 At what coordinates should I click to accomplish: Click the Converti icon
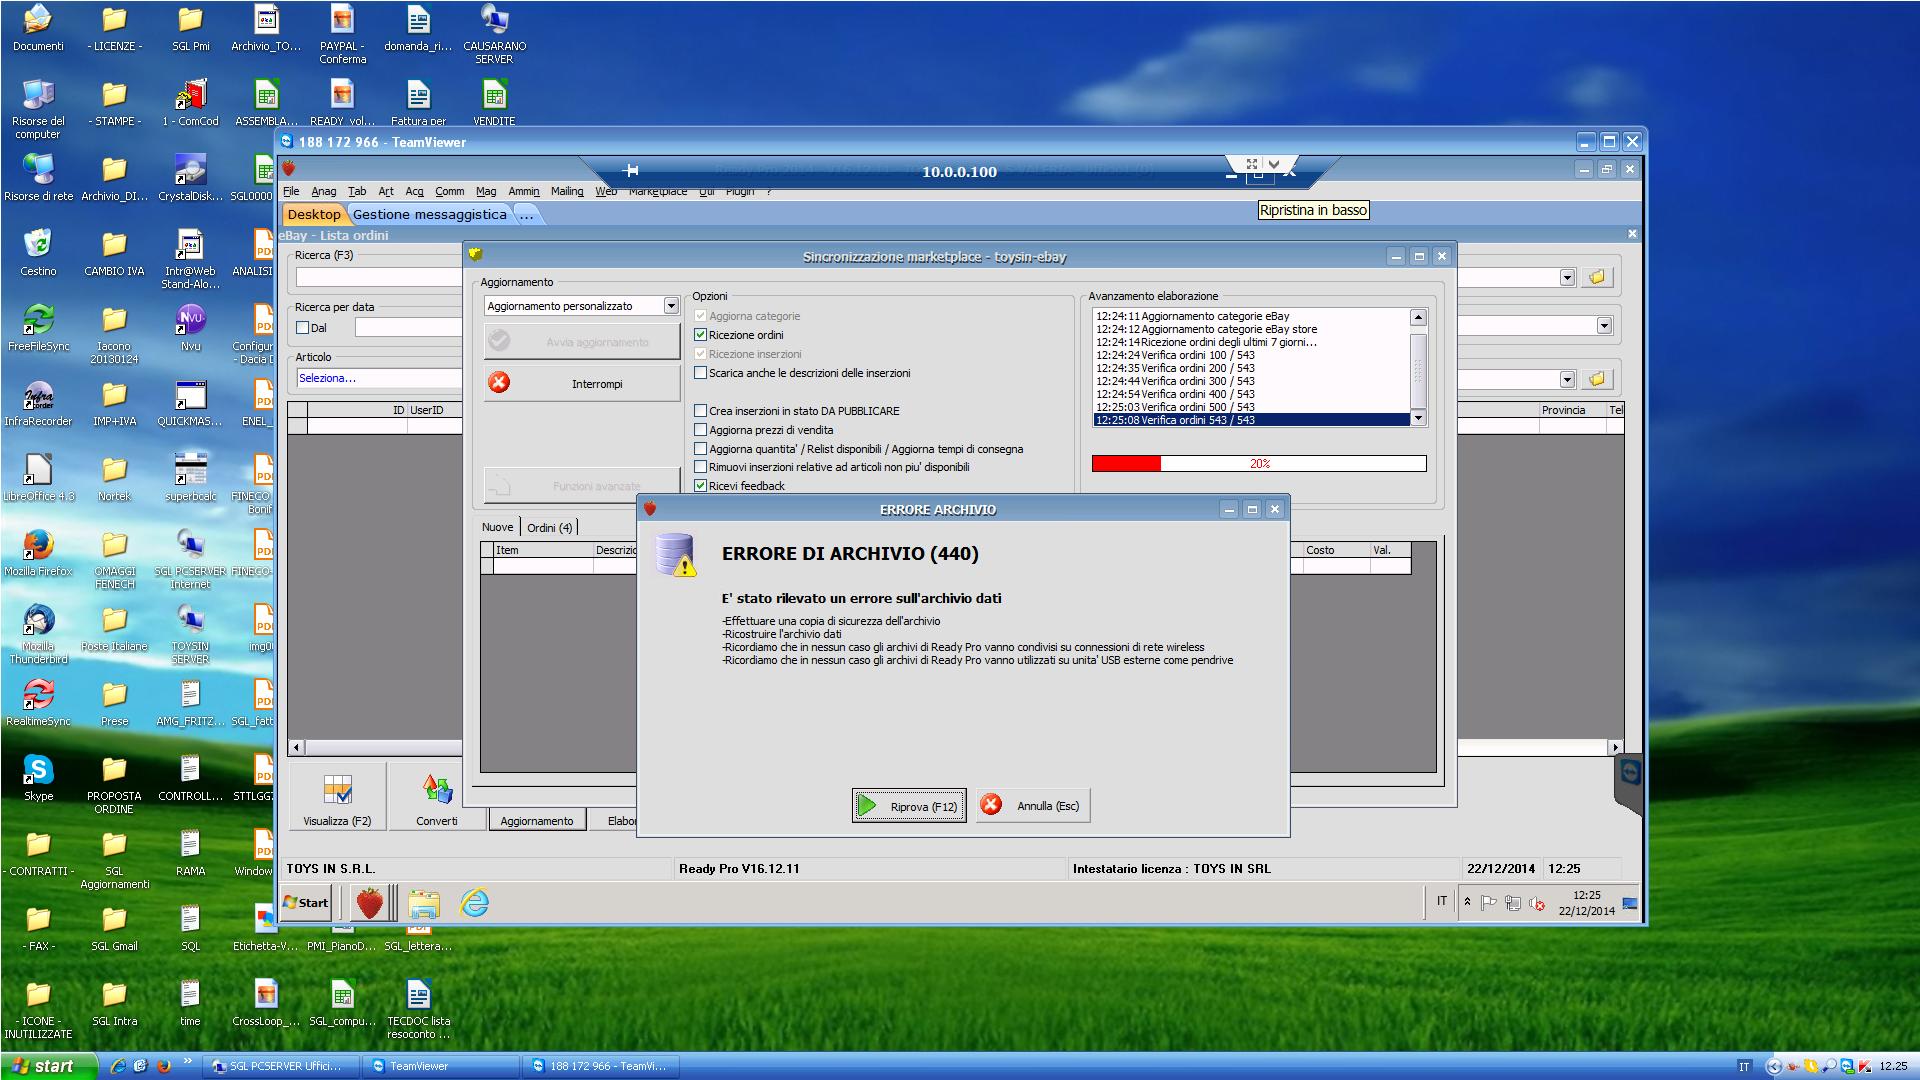coord(437,791)
